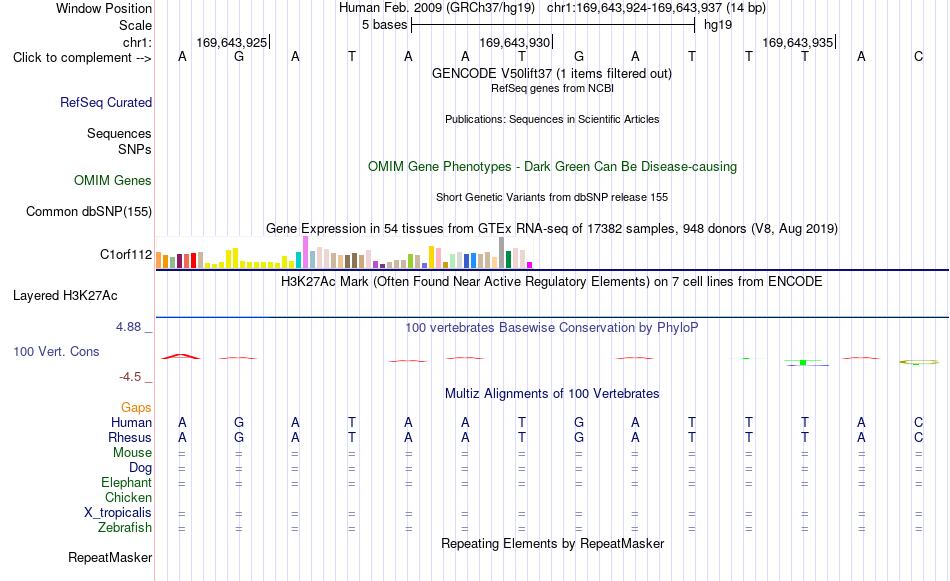
Task: Click the hg19 label beside the scale
Action: 718,25
